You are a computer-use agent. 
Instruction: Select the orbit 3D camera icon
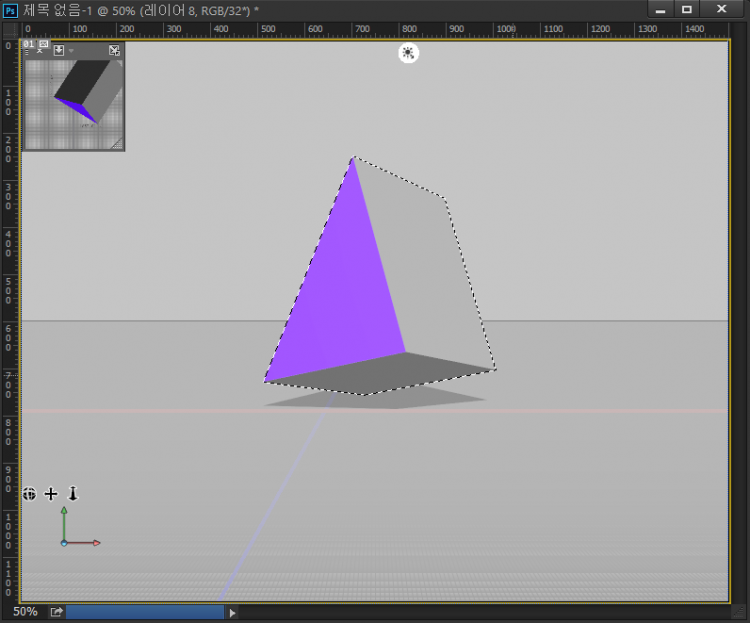click(30, 493)
